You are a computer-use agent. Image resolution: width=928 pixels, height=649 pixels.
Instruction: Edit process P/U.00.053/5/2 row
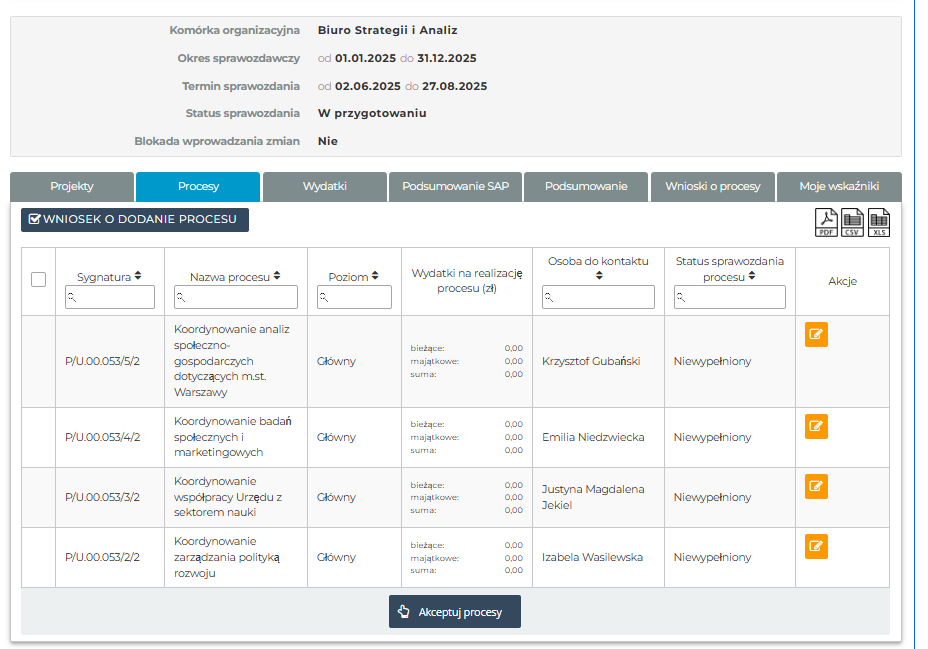click(816, 335)
